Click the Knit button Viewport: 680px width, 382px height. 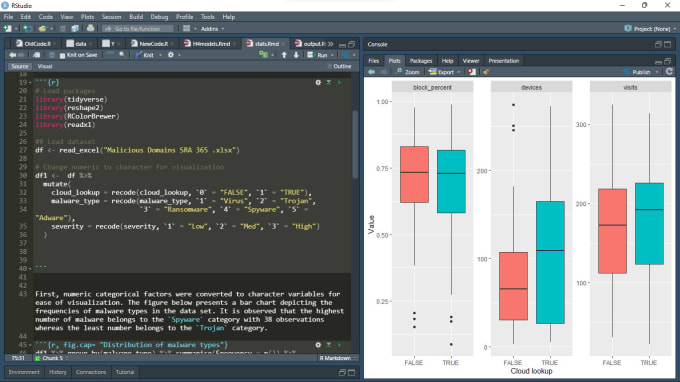(x=144, y=55)
